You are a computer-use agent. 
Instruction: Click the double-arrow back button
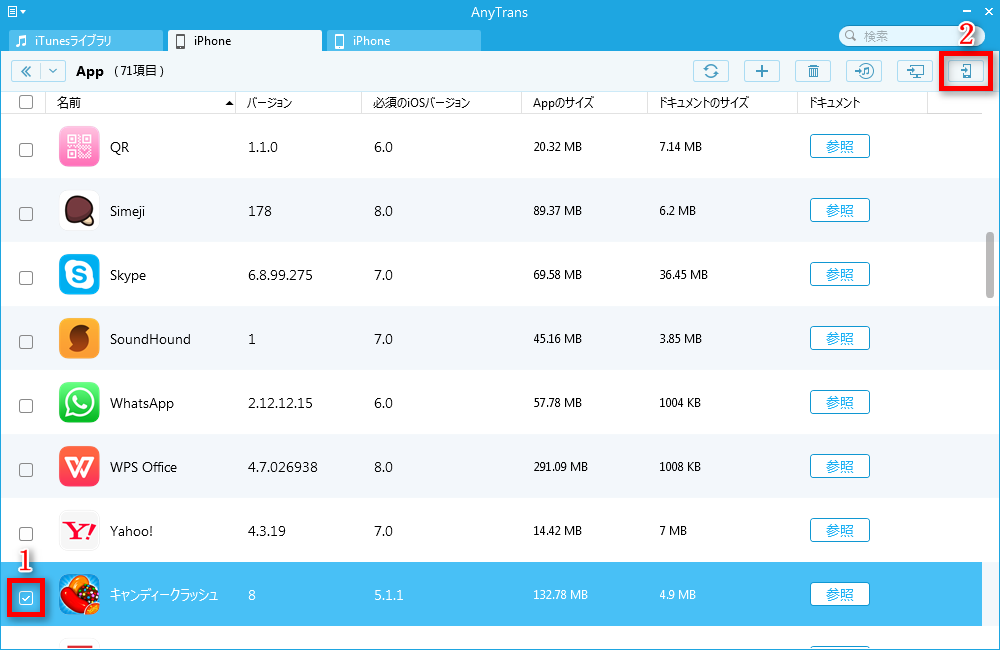[x=26, y=71]
